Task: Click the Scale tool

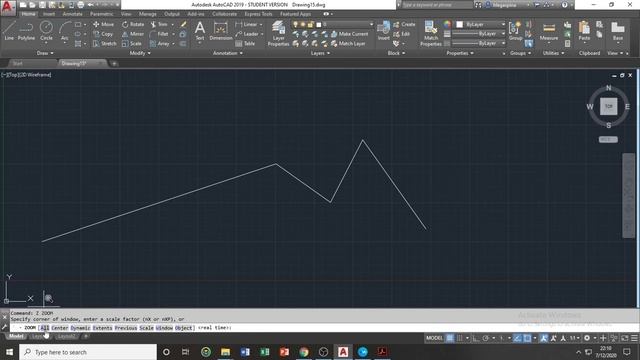Action: (131, 44)
